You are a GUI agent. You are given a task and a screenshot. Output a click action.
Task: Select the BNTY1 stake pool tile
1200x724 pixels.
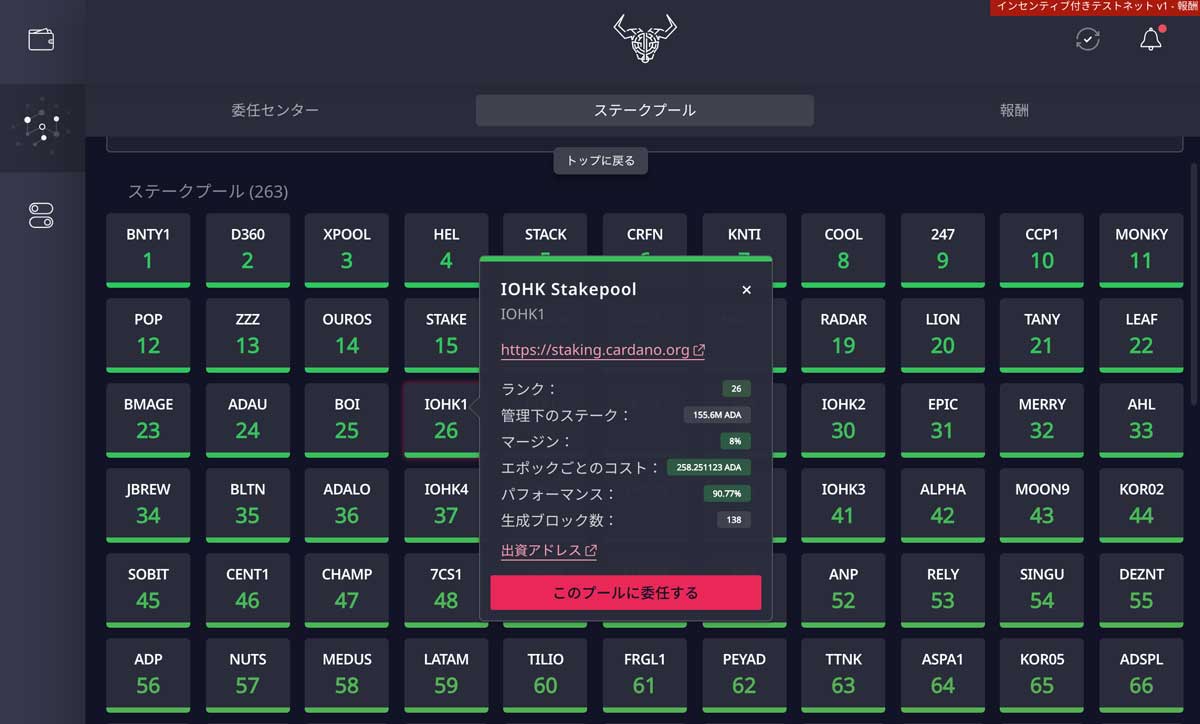point(148,250)
